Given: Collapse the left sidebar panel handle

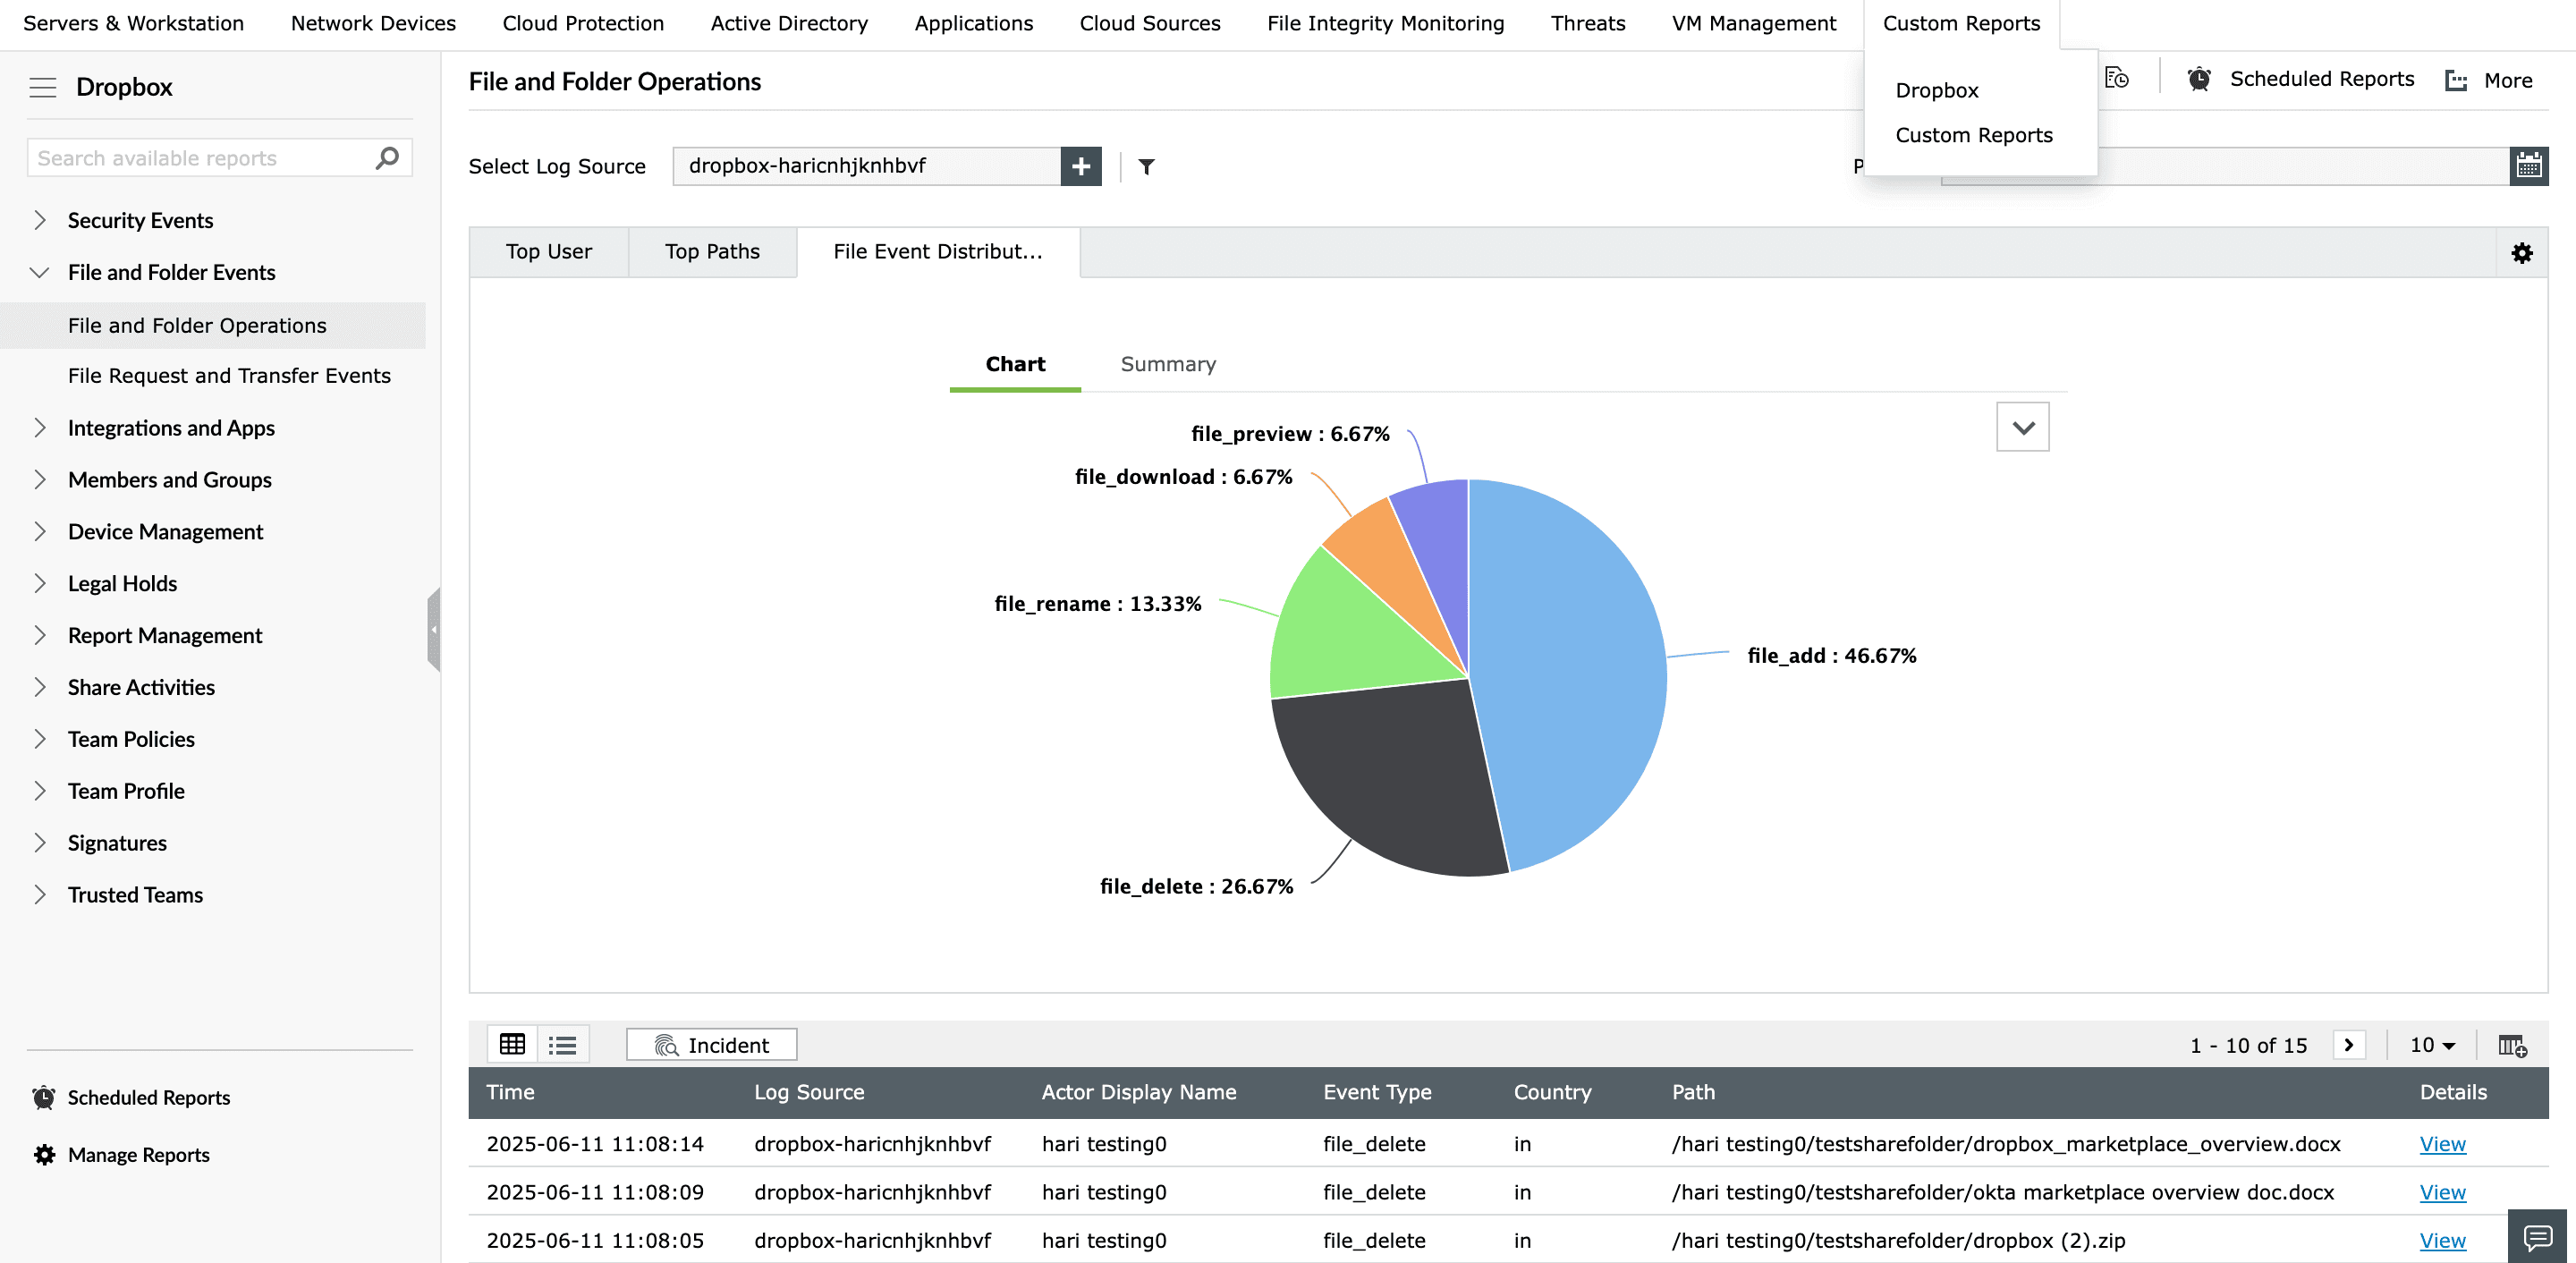Looking at the screenshot, I should 434,629.
